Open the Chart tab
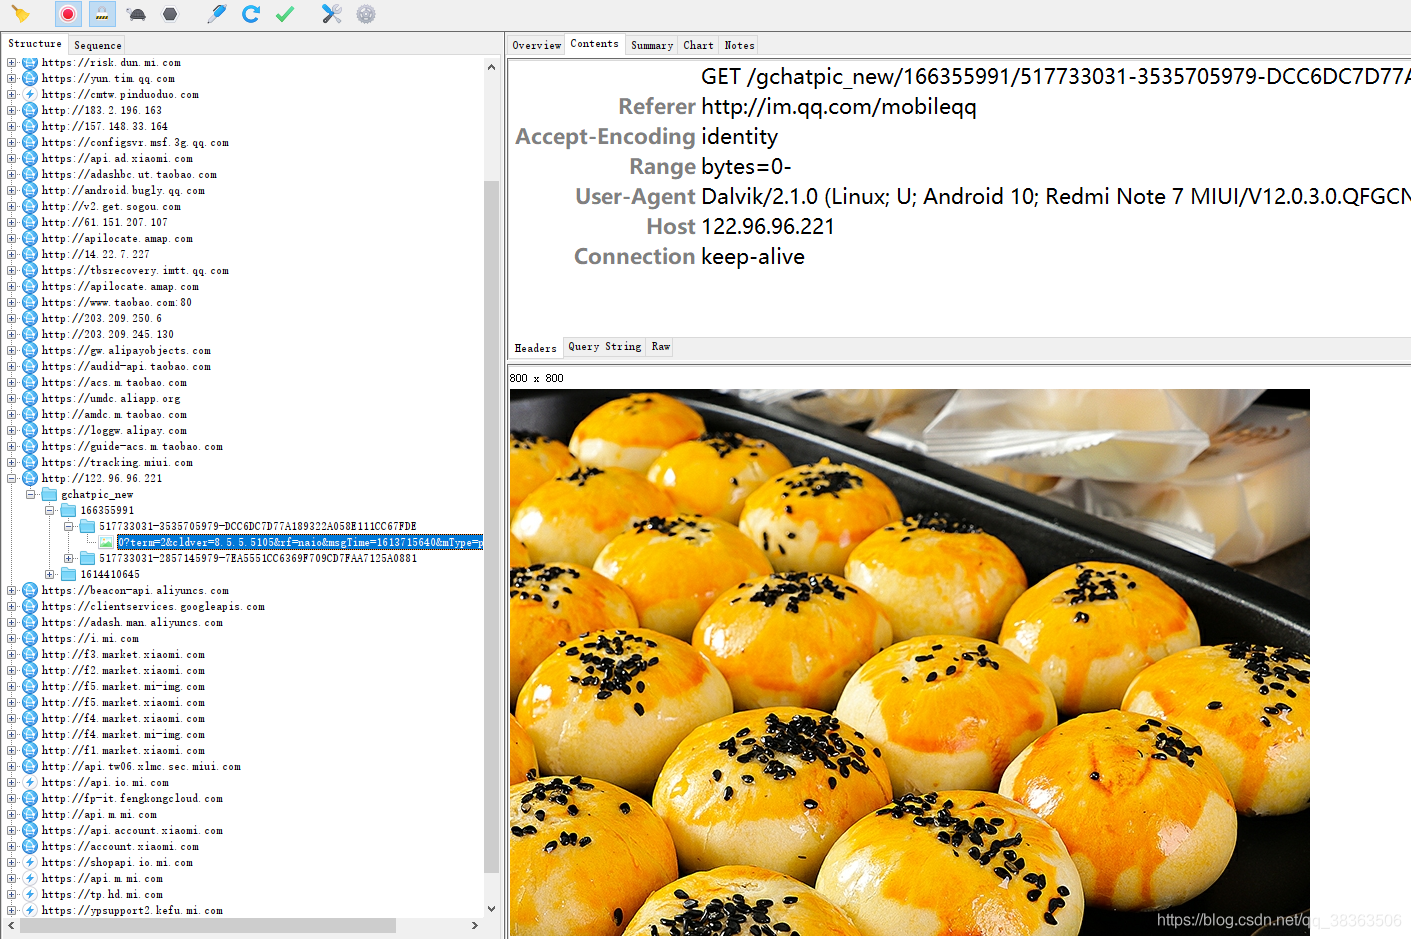This screenshot has height=939, width=1411. click(699, 45)
